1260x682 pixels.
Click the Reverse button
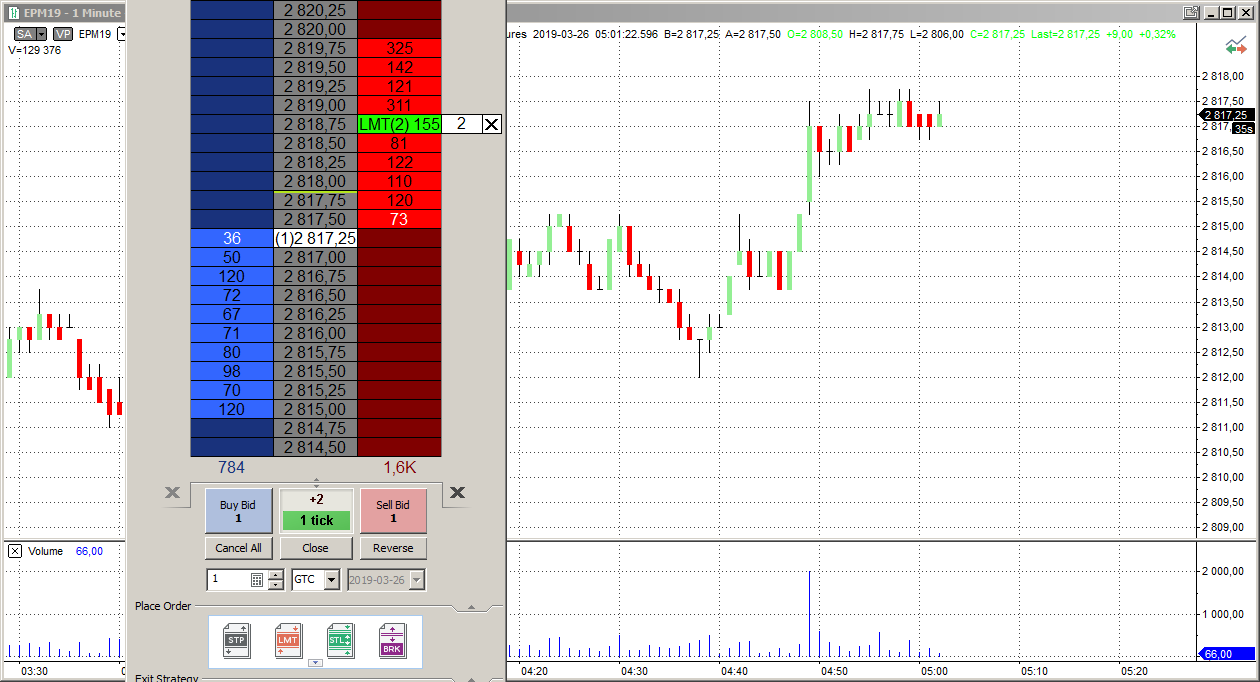(393, 548)
